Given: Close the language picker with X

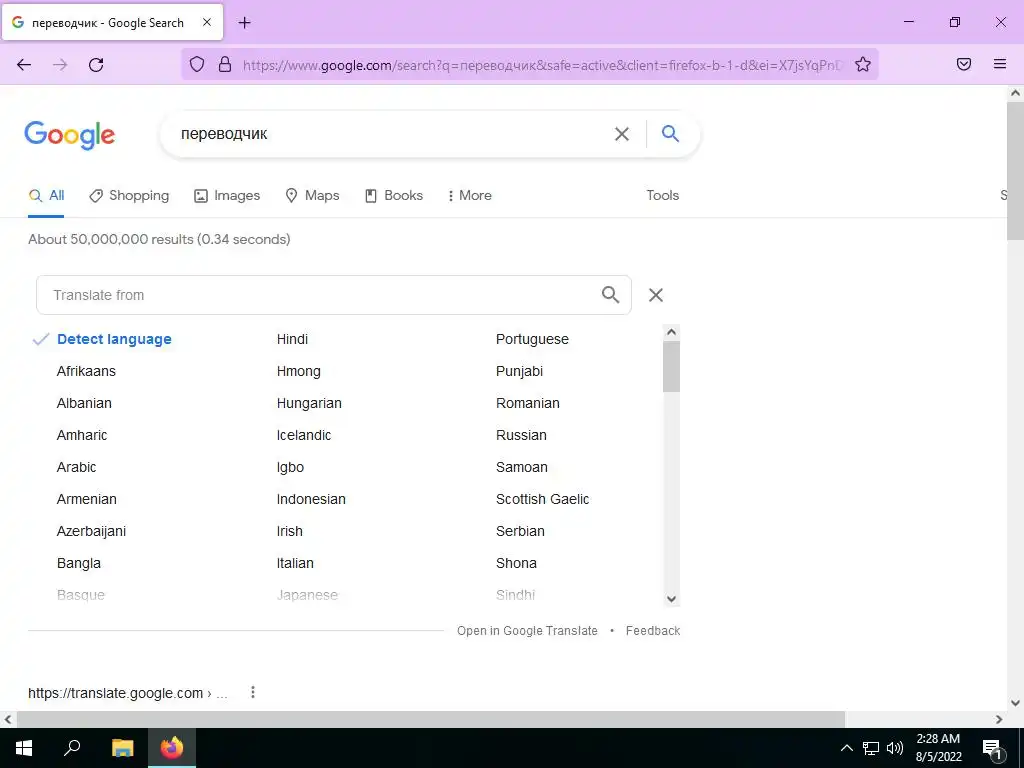Looking at the screenshot, I should [x=656, y=295].
